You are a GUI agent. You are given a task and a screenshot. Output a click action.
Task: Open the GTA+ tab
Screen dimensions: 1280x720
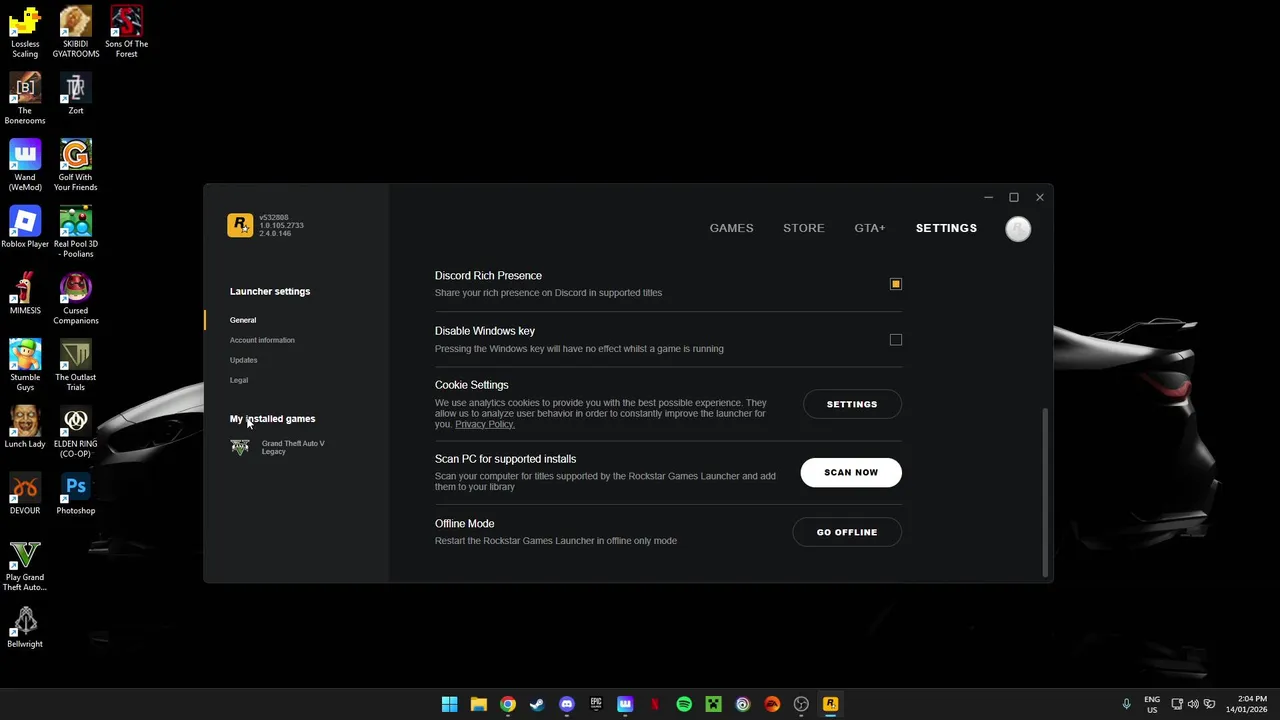click(x=870, y=228)
